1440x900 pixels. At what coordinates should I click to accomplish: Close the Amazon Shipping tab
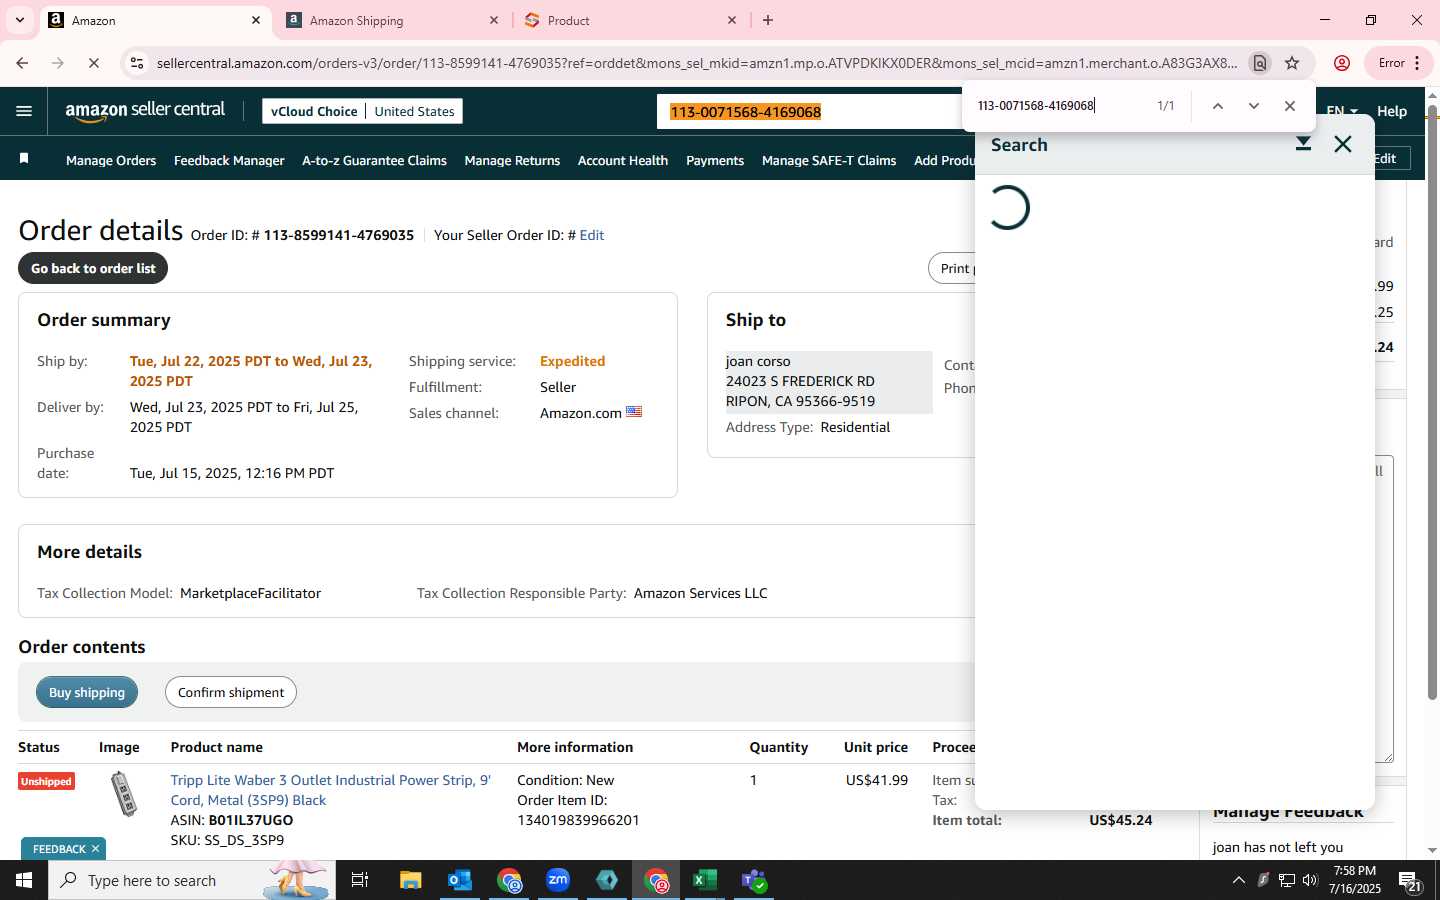tap(494, 20)
